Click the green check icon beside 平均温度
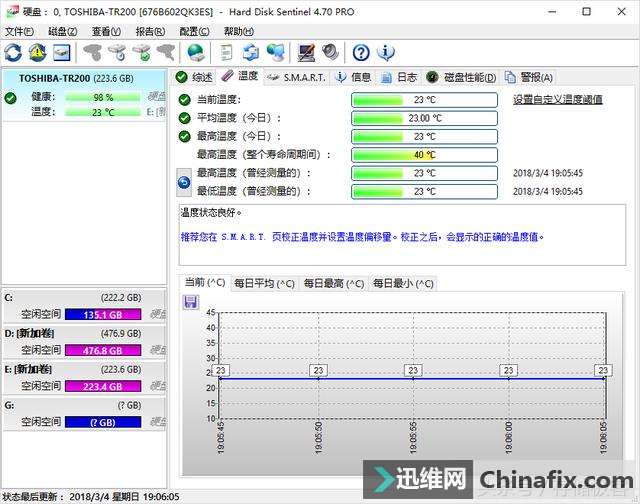Viewport: 640px width, 504px height. pos(184,118)
